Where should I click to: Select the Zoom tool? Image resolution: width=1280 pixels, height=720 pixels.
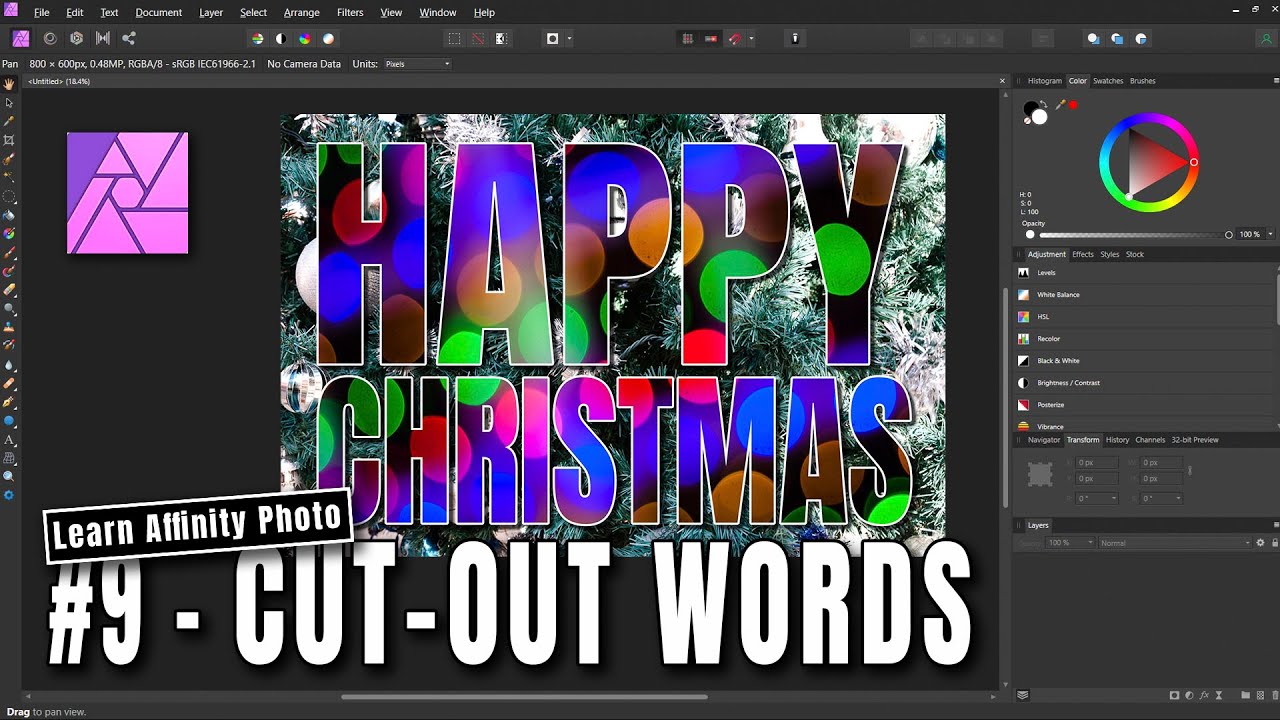(9, 476)
